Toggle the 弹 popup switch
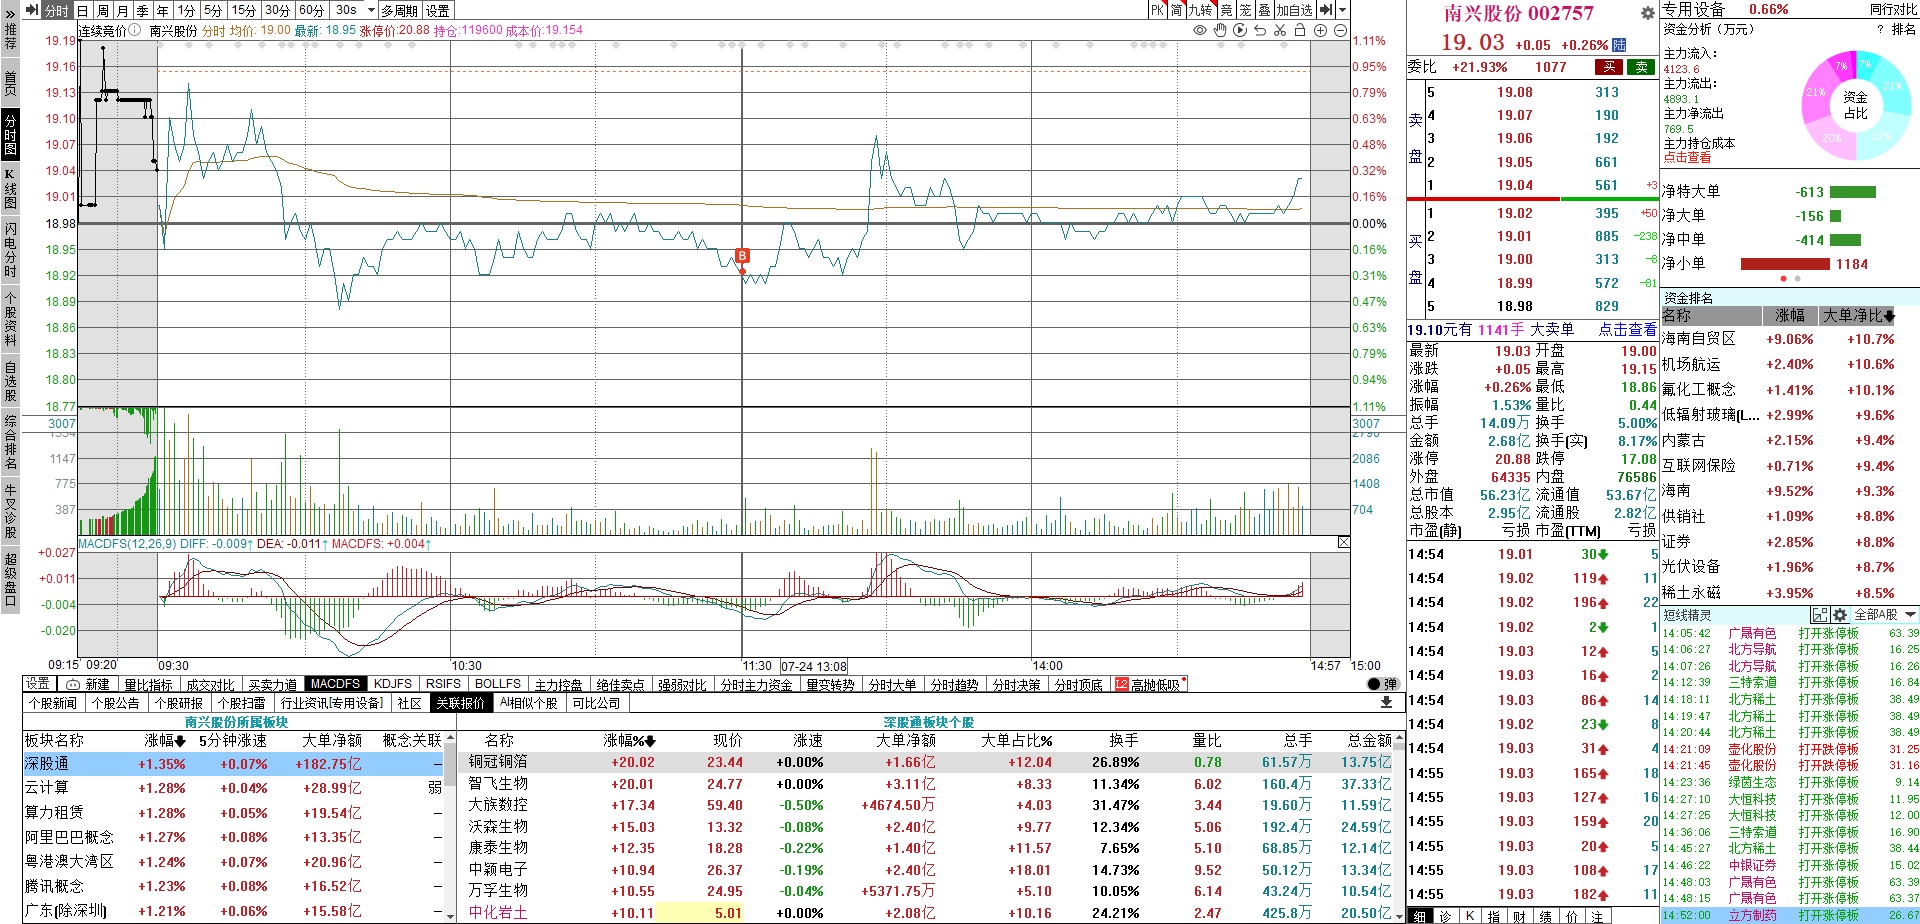The image size is (1920, 924). [x=1382, y=684]
